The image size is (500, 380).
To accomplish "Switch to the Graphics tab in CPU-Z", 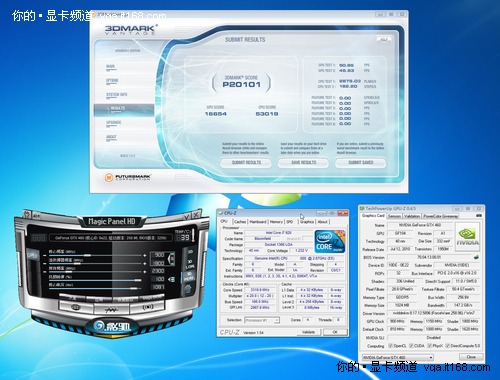I will coord(307,222).
